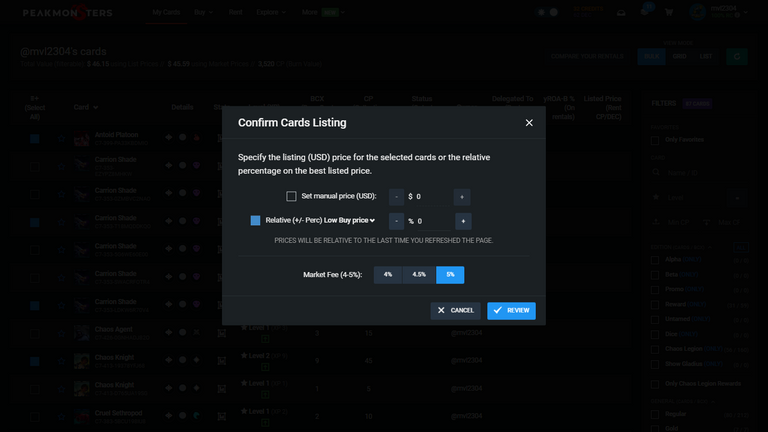Enable the Set manual price checkbox
This screenshot has width=768, height=432.
[x=291, y=196]
